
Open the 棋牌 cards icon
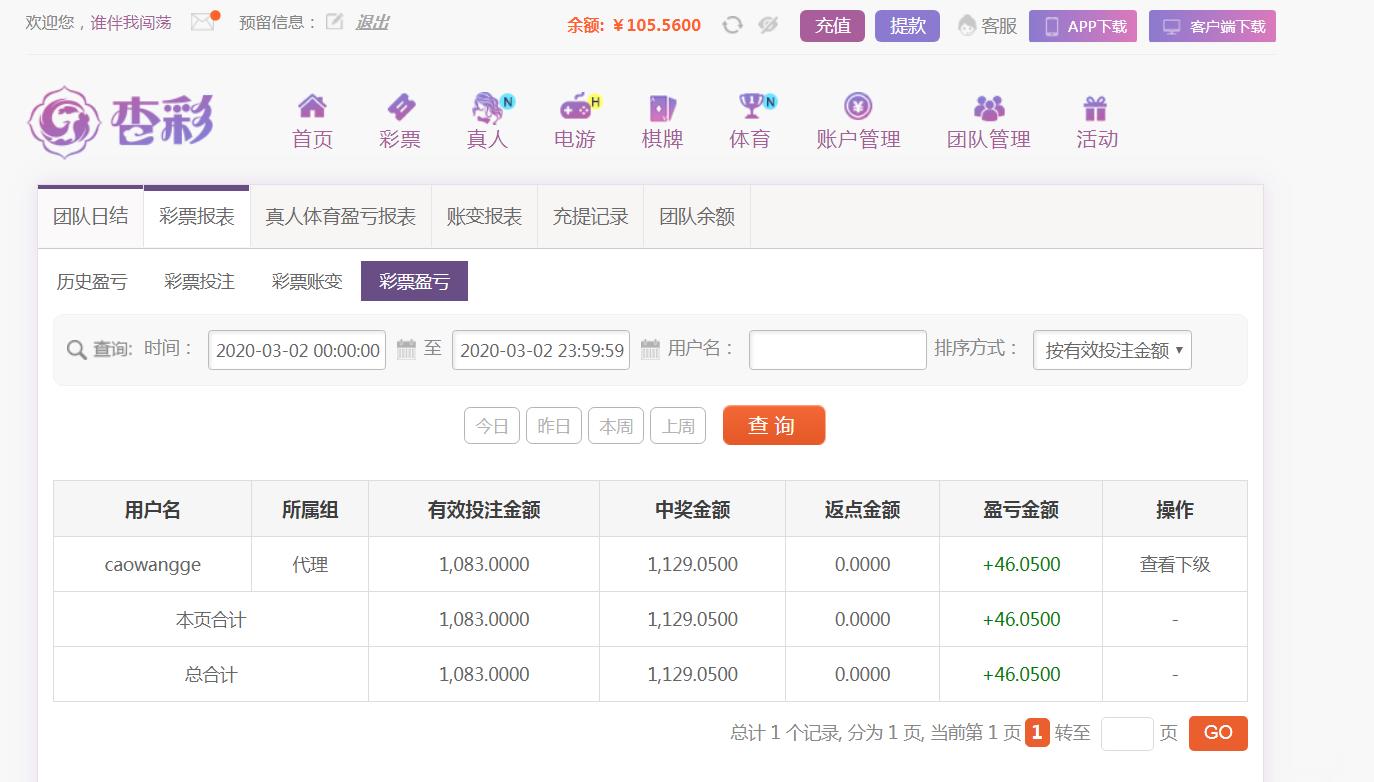(x=662, y=106)
